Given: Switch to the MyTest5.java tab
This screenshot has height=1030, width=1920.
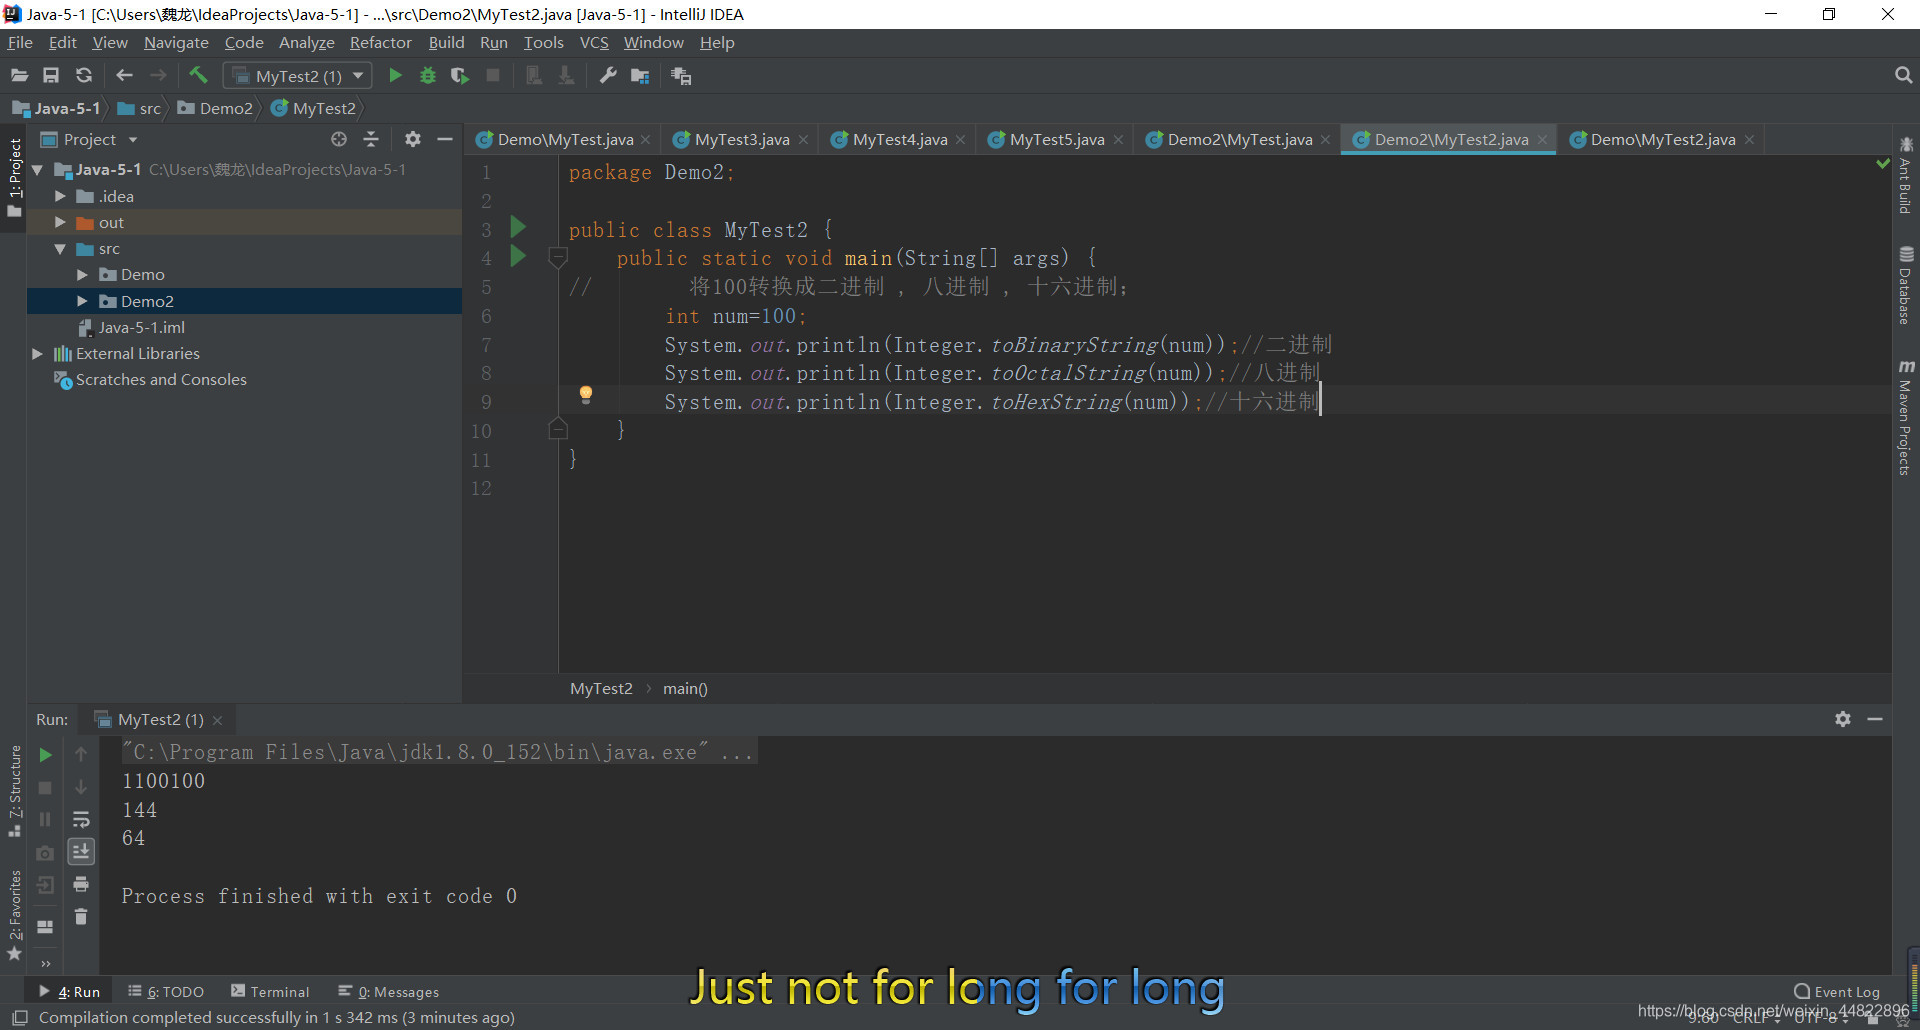Looking at the screenshot, I should 1056,140.
